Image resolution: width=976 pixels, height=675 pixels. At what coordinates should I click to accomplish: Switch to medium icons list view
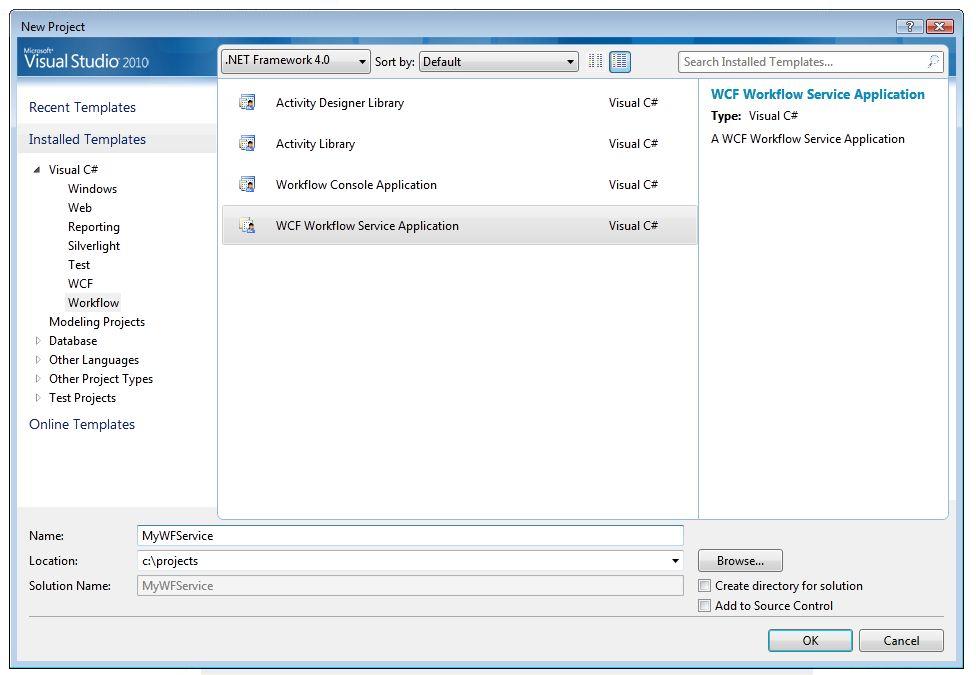coord(620,61)
